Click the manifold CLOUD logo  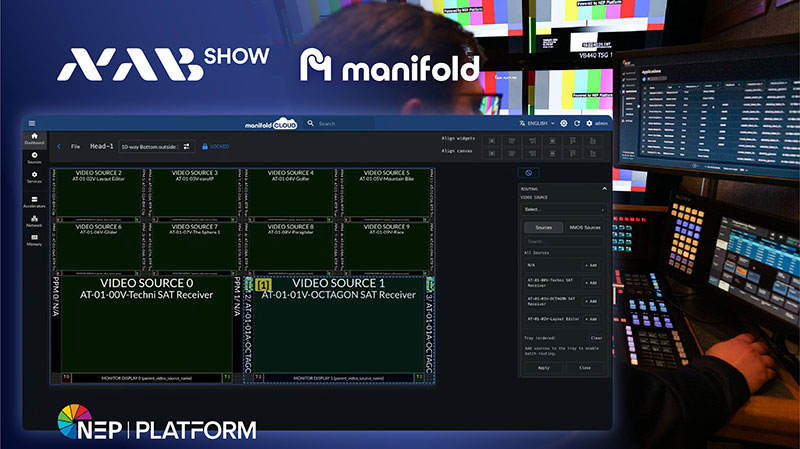click(270, 124)
